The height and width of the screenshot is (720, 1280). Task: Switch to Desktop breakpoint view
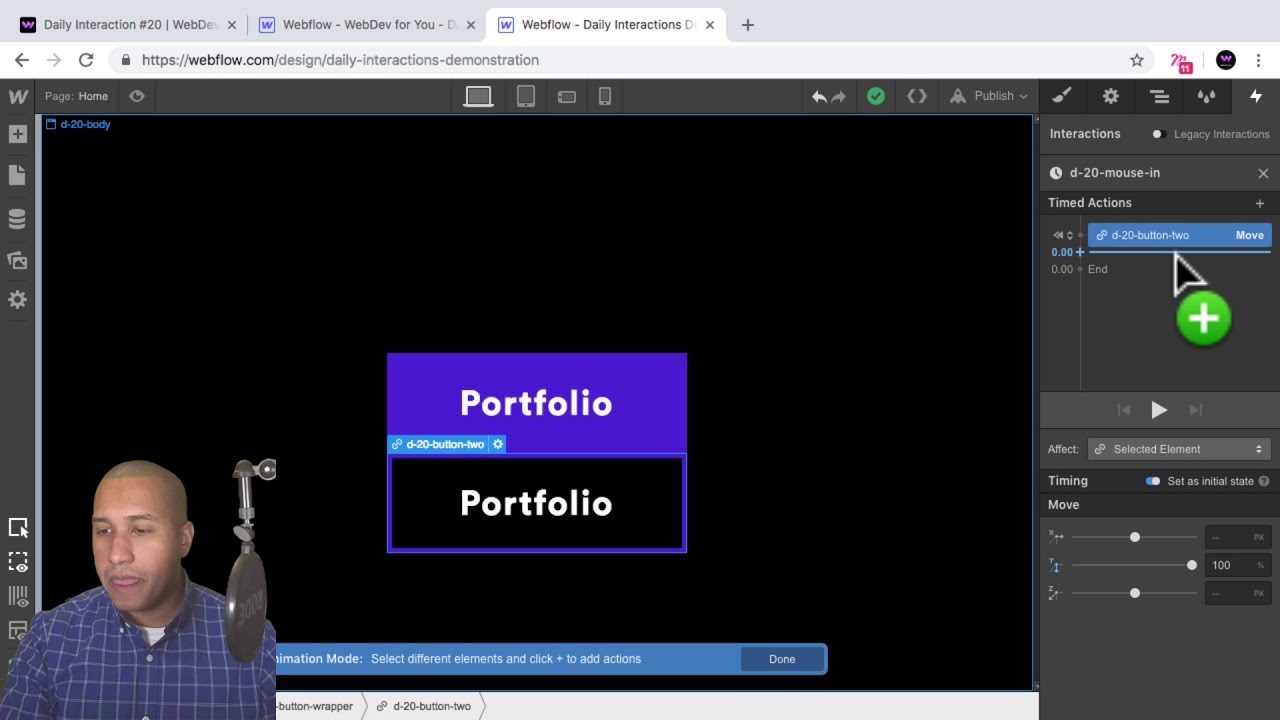[x=478, y=96]
